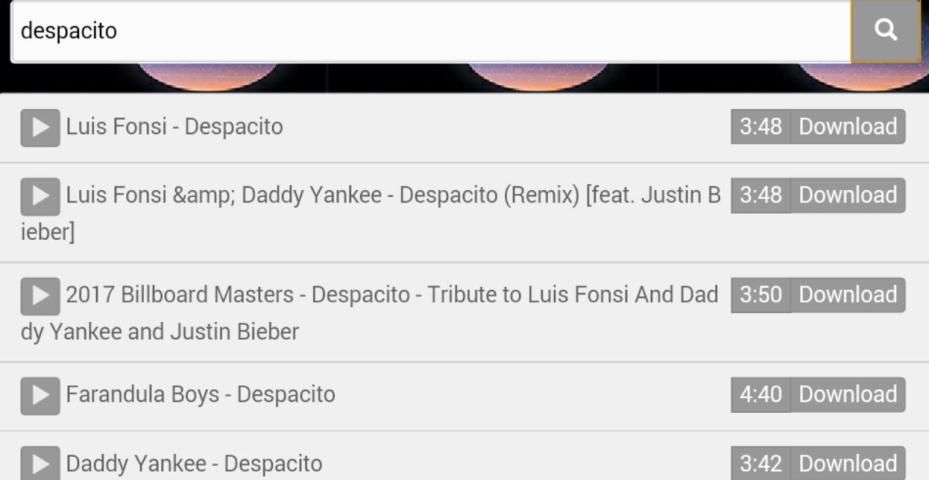The image size is (929, 480).
Task: Play Luis Fonsi - Despacito track
Action: (x=40, y=127)
